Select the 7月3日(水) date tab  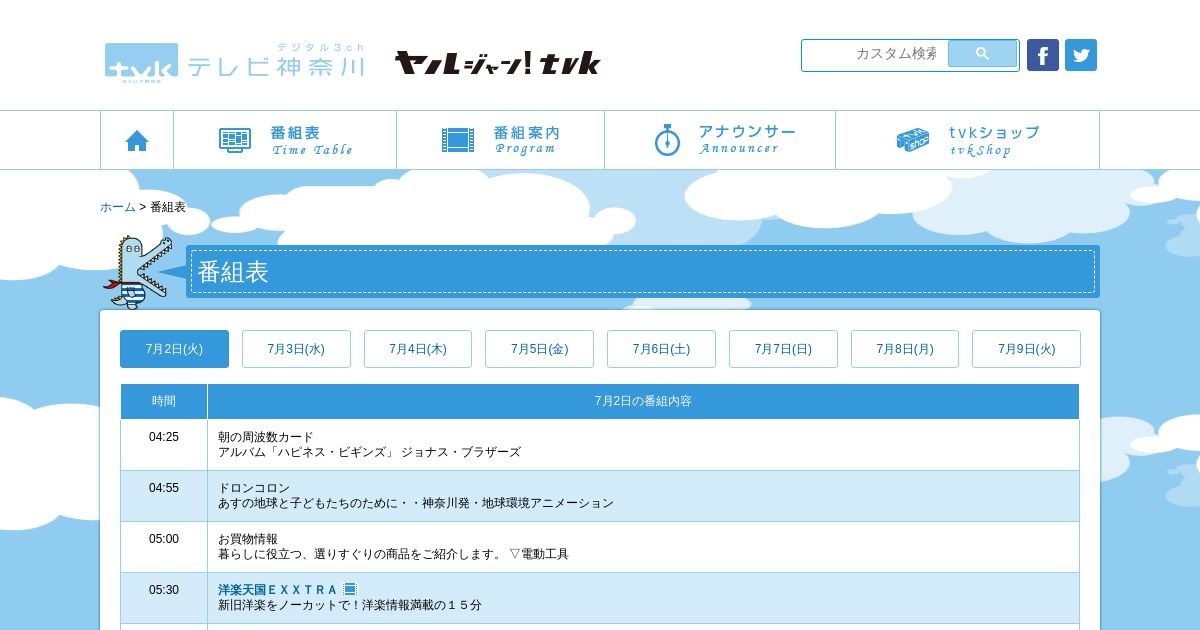pos(296,349)
